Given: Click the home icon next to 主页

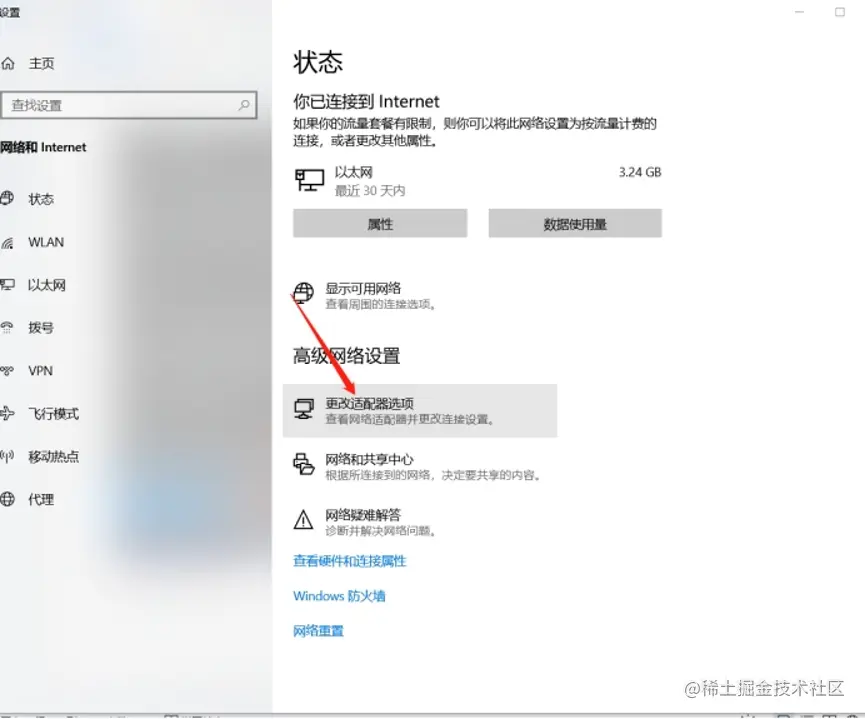Looking at the screenshot, I should [8, 63].
